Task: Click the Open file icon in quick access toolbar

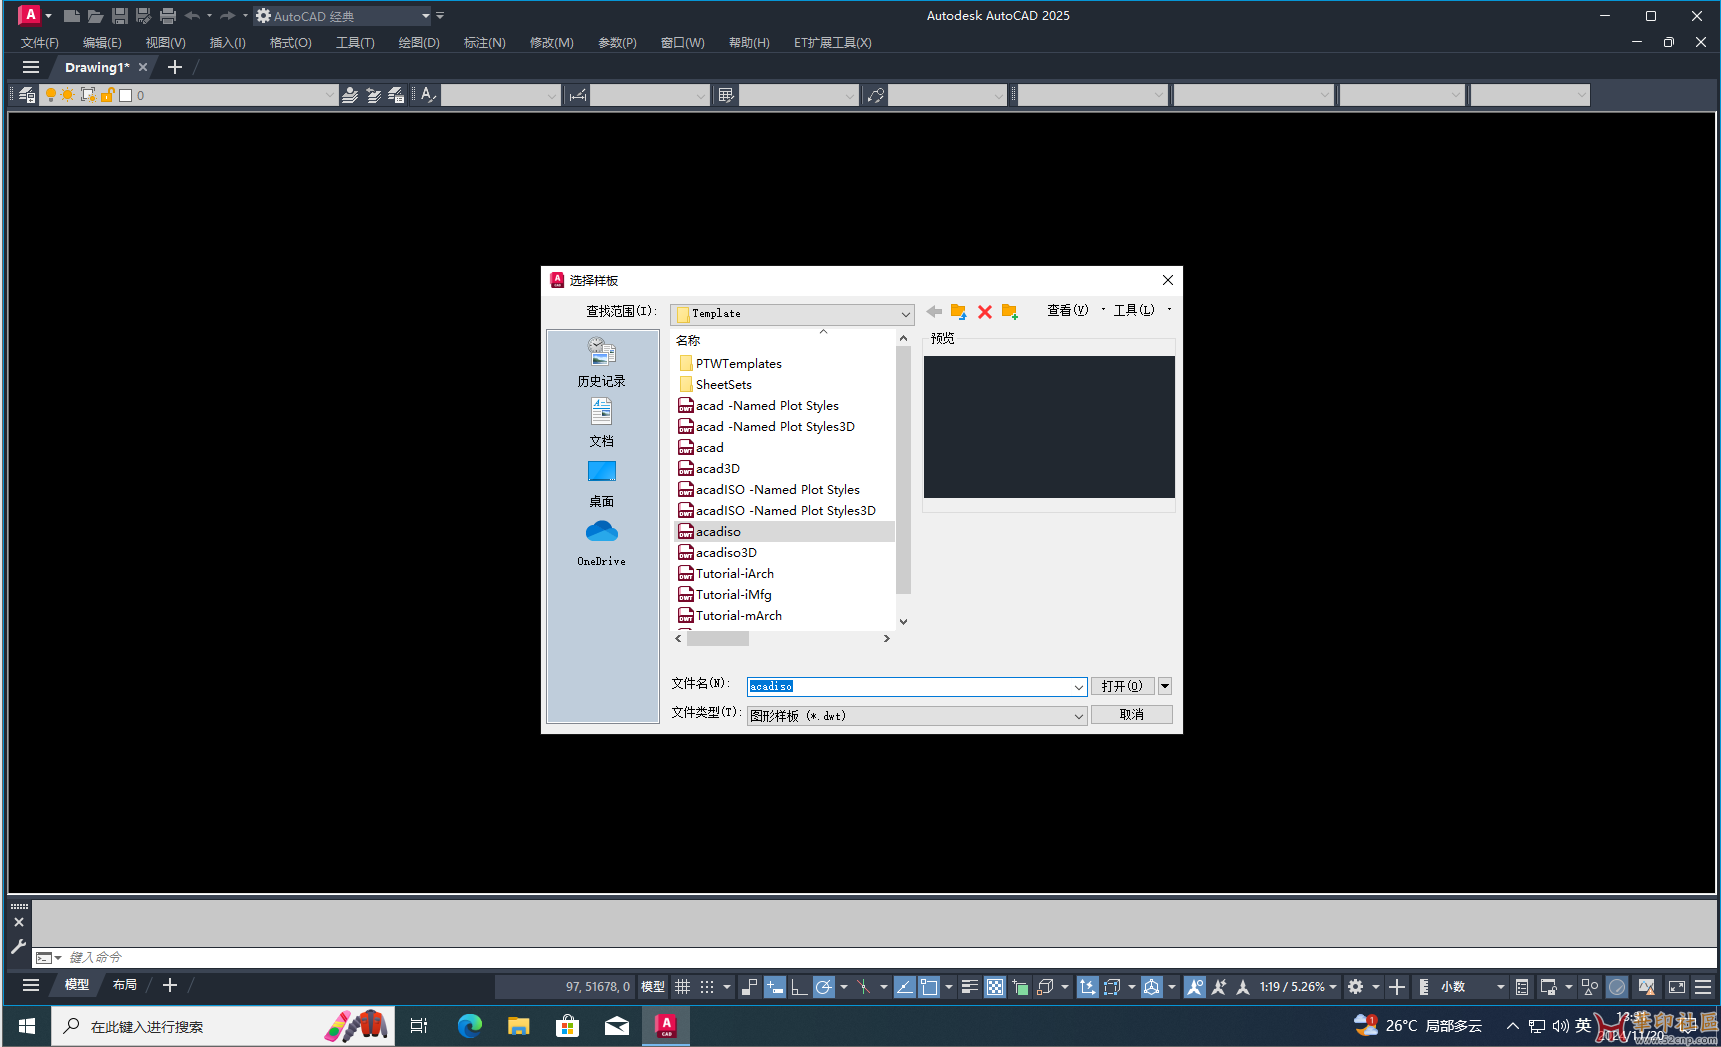Action: pos(95,16)
